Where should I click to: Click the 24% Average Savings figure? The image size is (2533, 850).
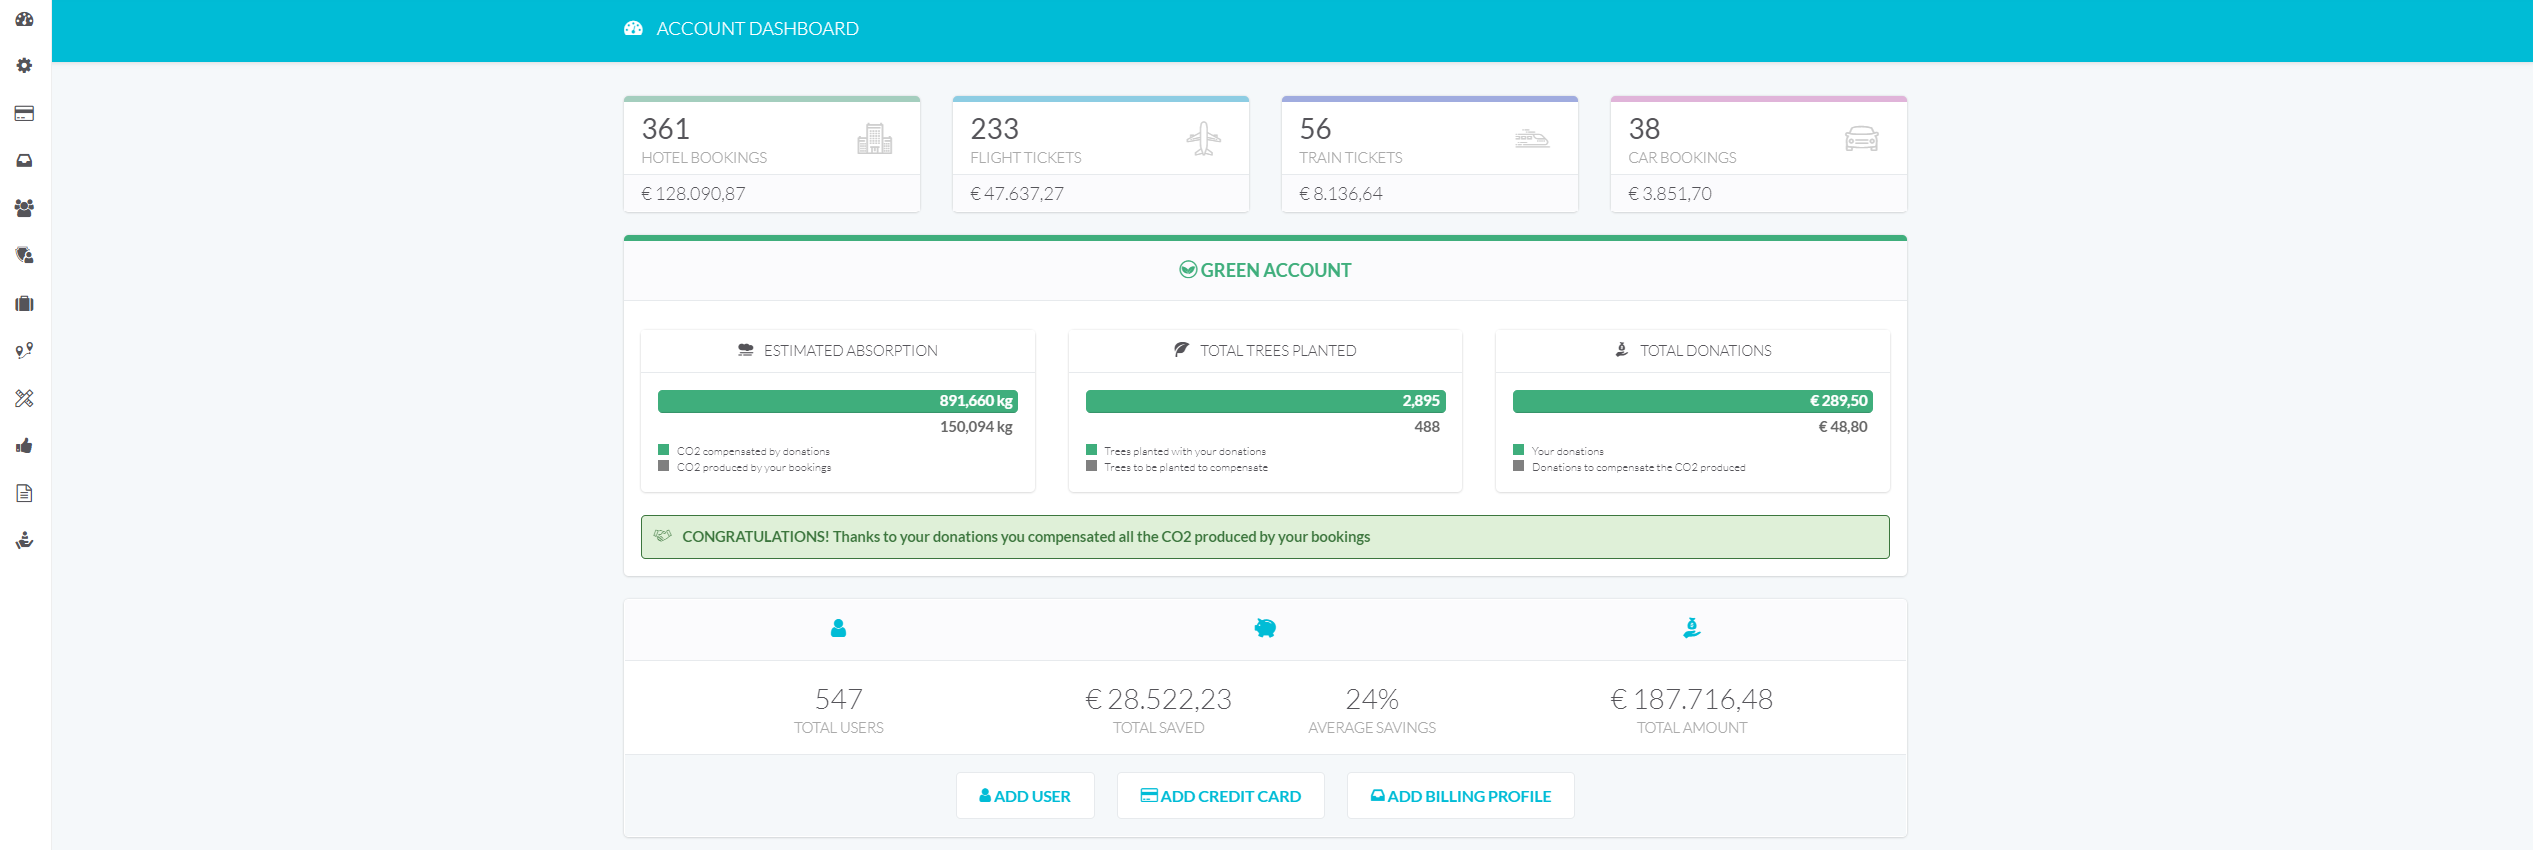(x=1372, y=699)
